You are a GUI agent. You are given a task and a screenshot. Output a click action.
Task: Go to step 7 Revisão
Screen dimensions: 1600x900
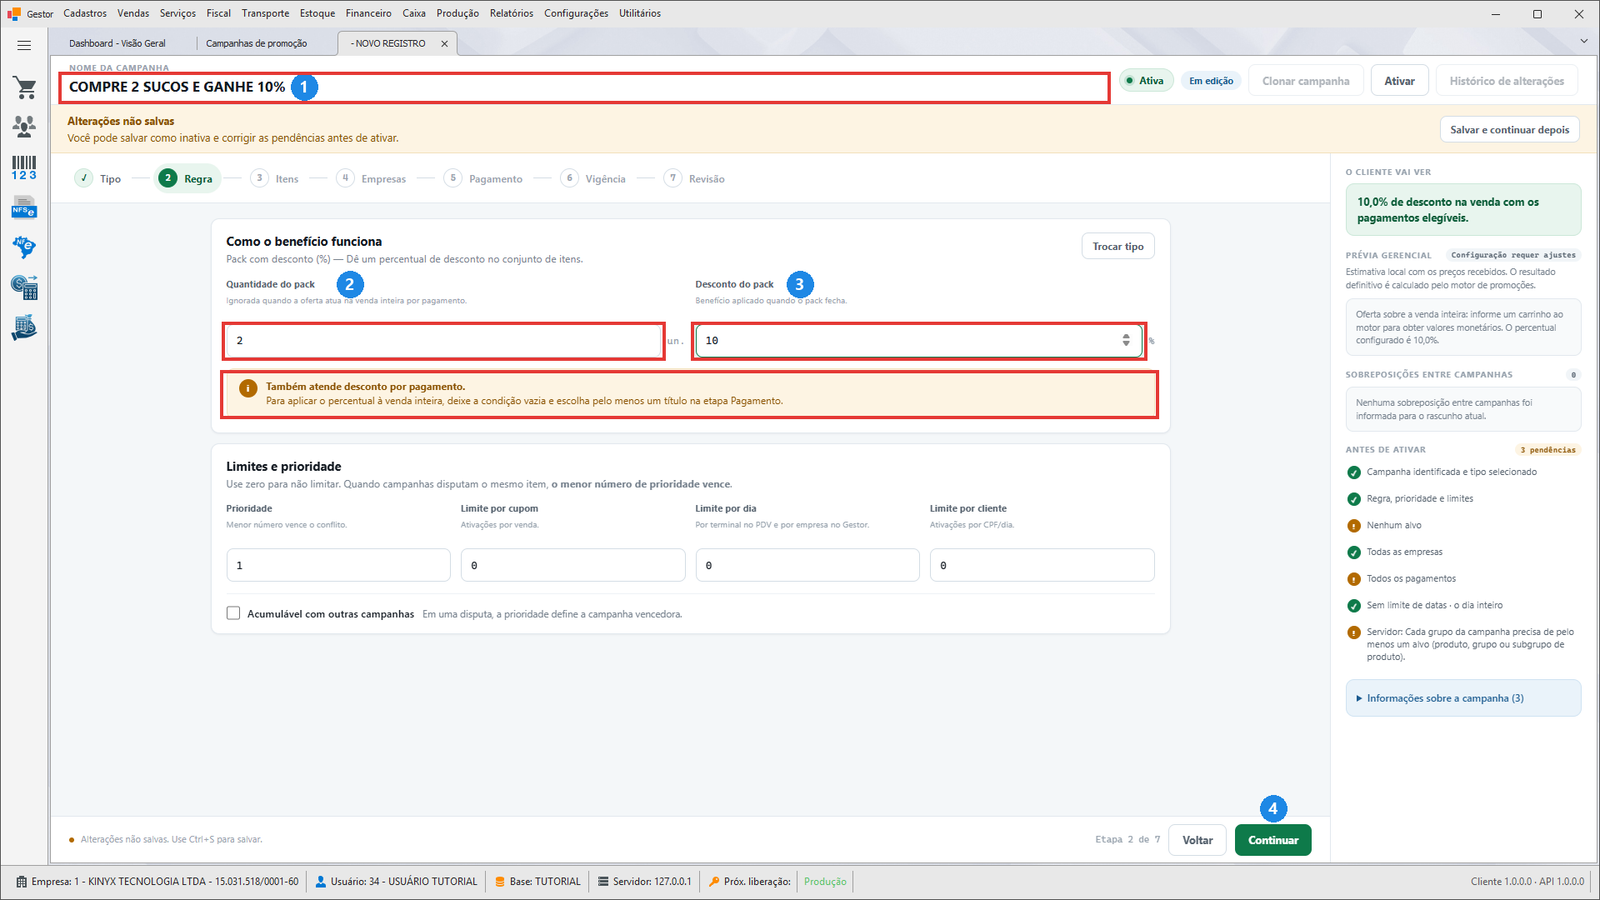tap(695, 178)
